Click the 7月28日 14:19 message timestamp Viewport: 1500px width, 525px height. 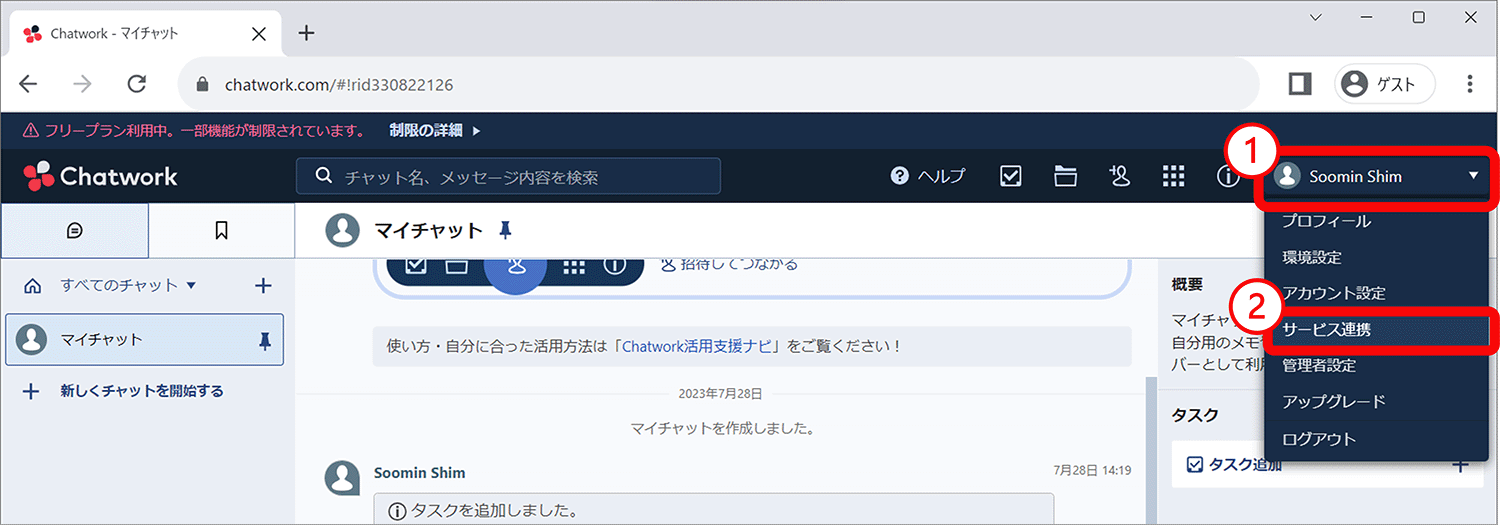pos(1092,469)
